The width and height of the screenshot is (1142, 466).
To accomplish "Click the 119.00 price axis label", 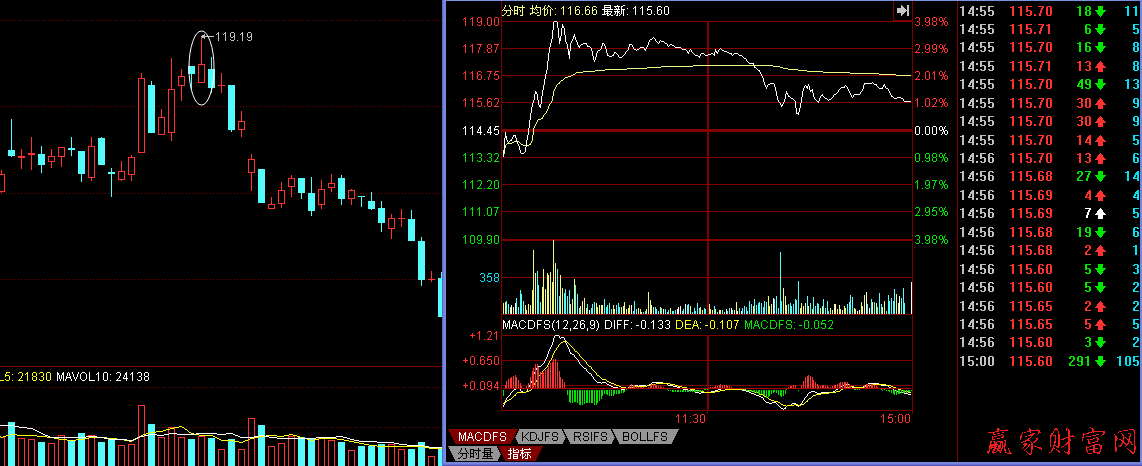I will [480, 21].
